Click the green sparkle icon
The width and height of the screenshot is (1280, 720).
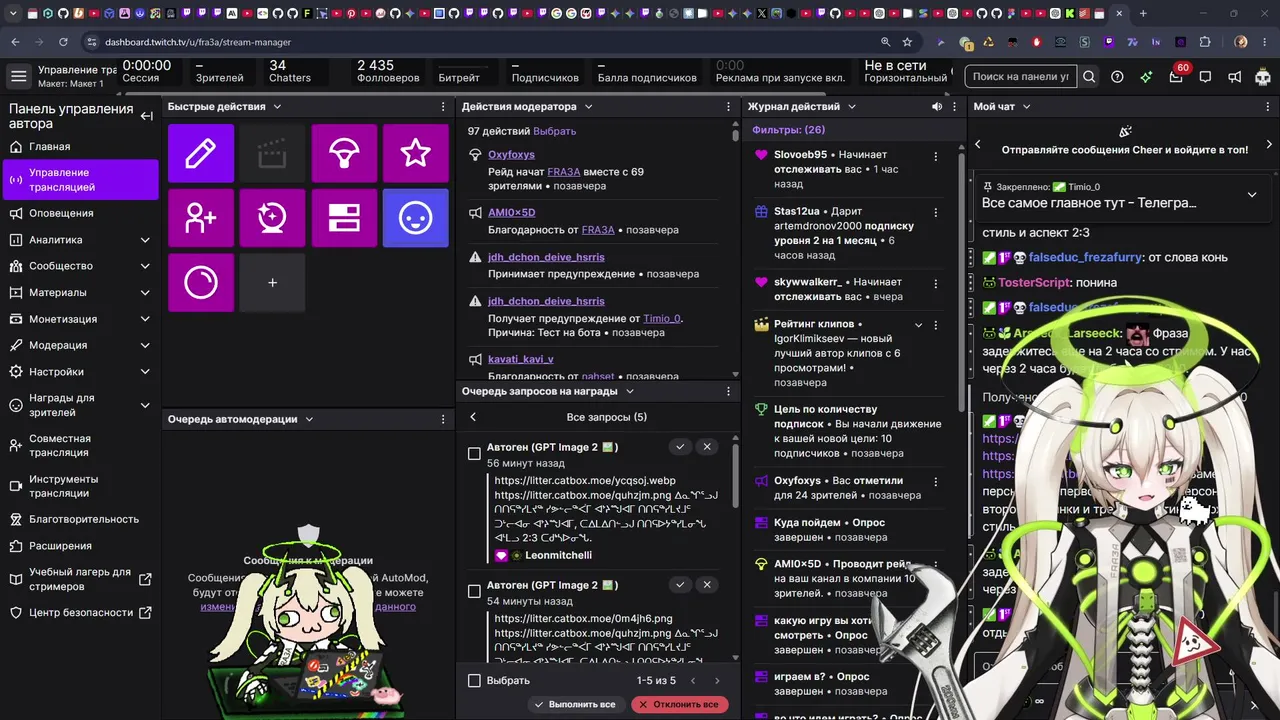[1146, 77]
